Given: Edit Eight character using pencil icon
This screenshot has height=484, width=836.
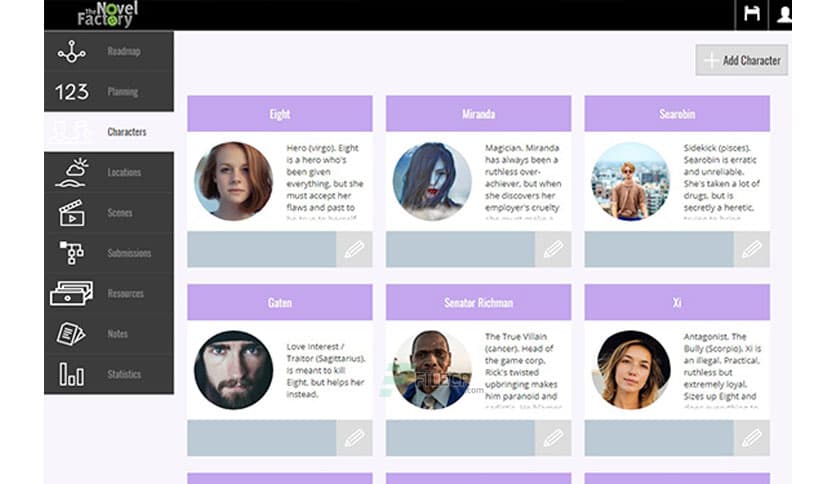Looking at the screenshot, I should coord(354,249).
